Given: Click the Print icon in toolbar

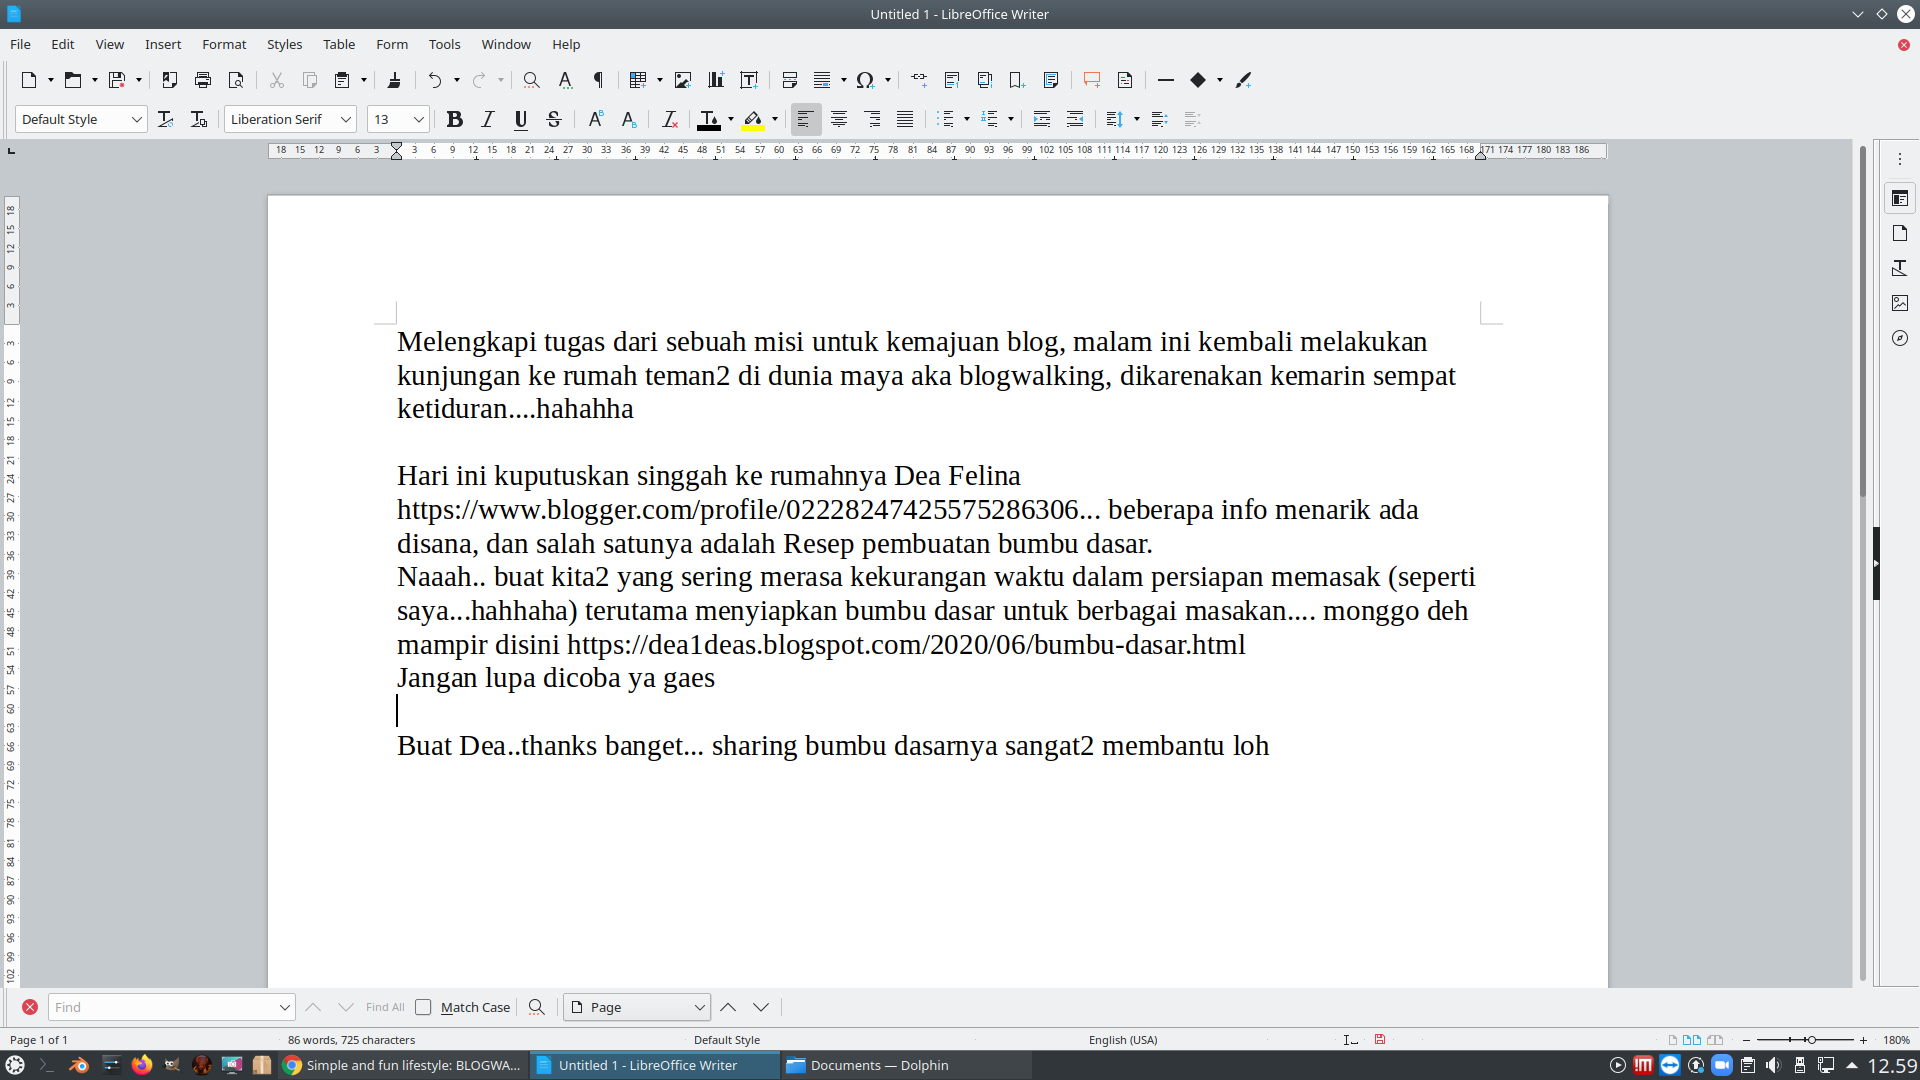Looking at the screenshot, I should [203, 80].
